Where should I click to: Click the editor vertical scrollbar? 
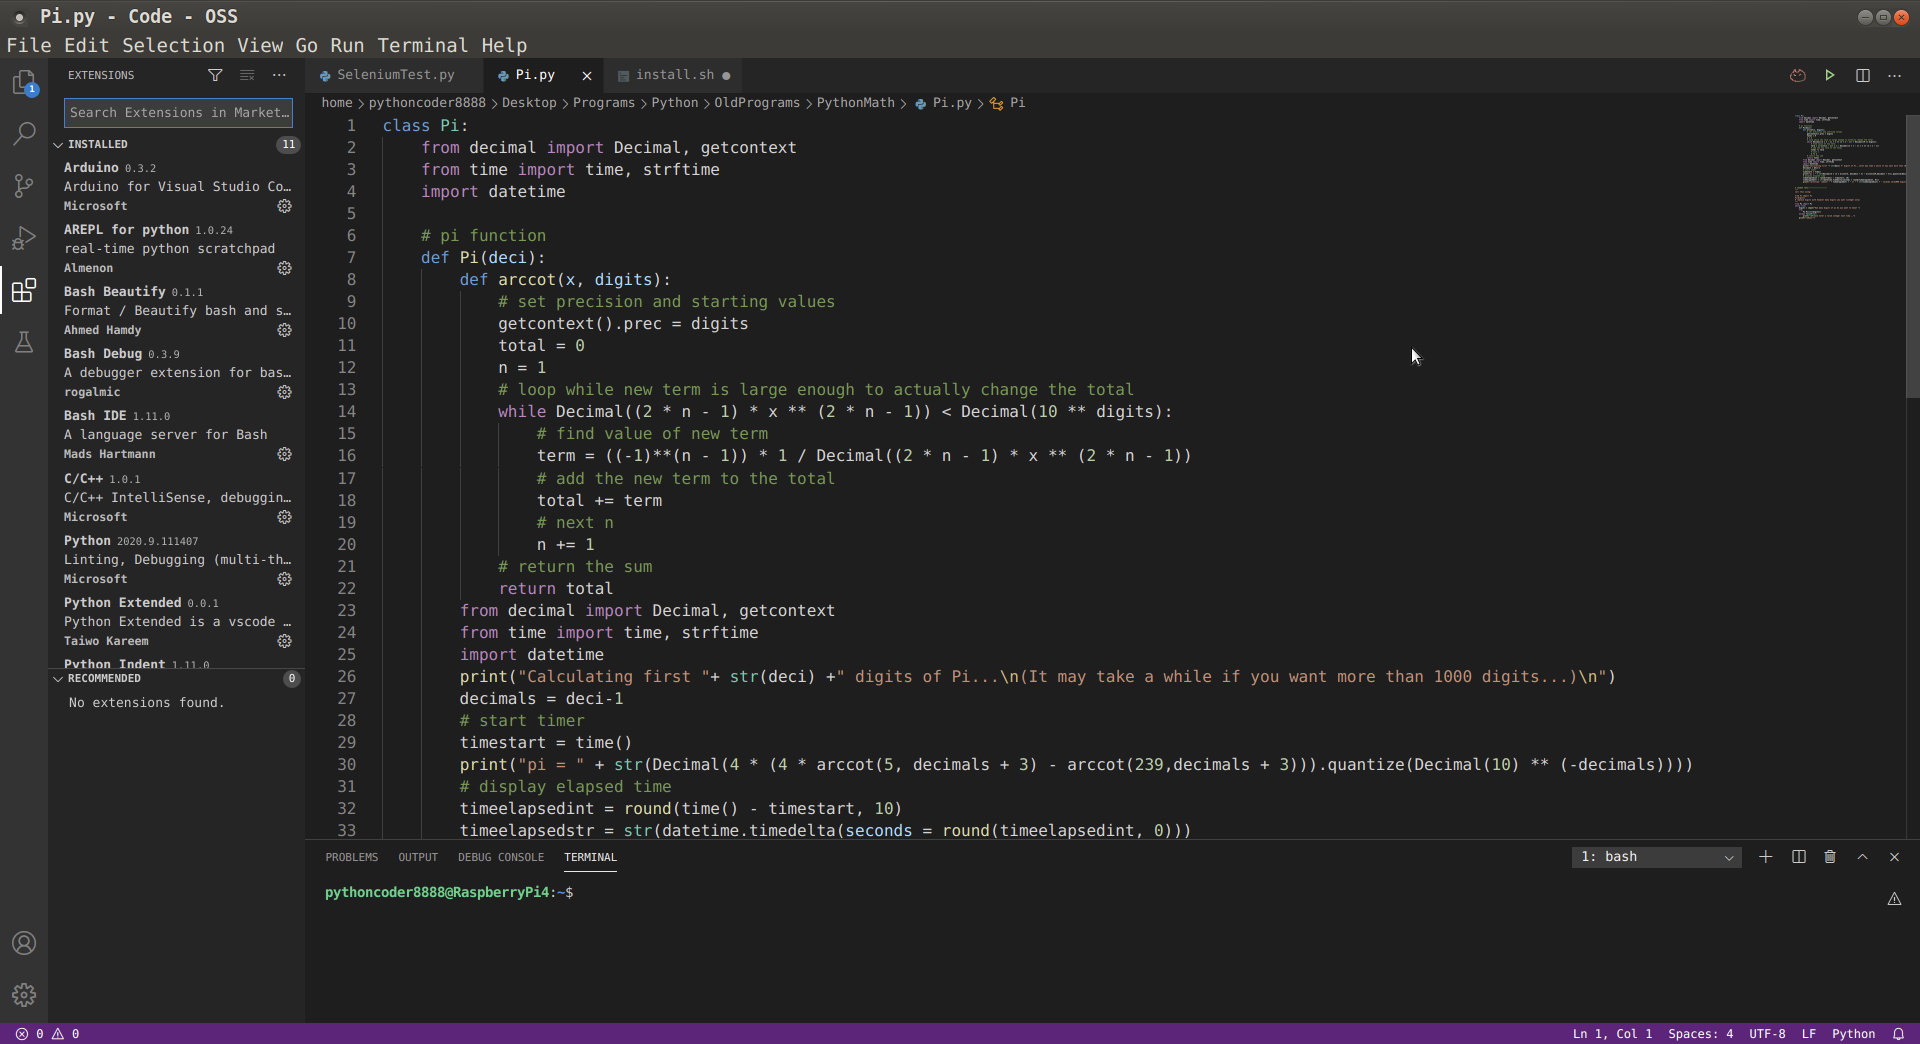click(1913, 256)
